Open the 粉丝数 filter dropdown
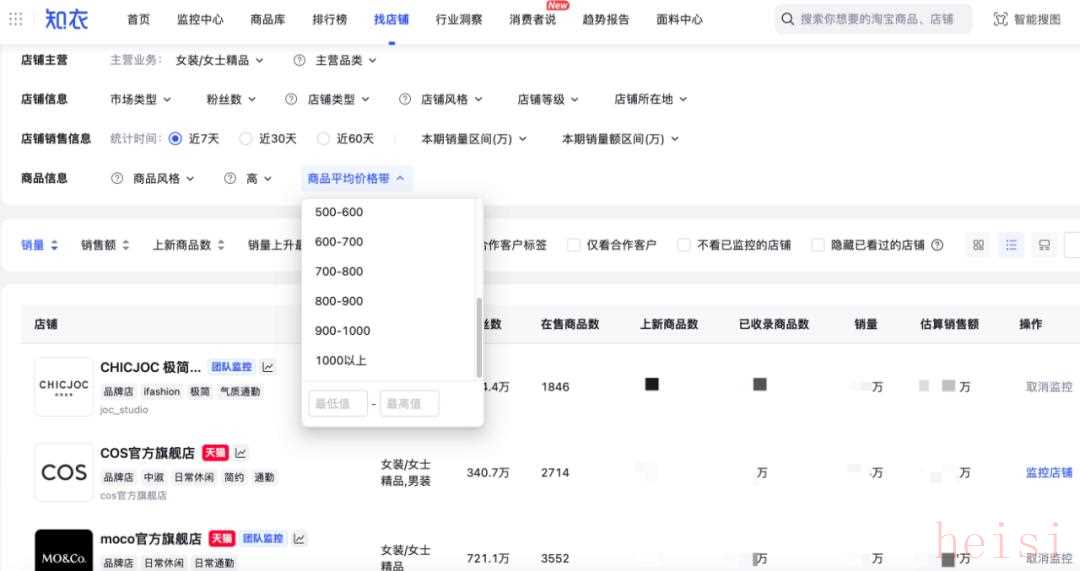 tap(231, 99)
